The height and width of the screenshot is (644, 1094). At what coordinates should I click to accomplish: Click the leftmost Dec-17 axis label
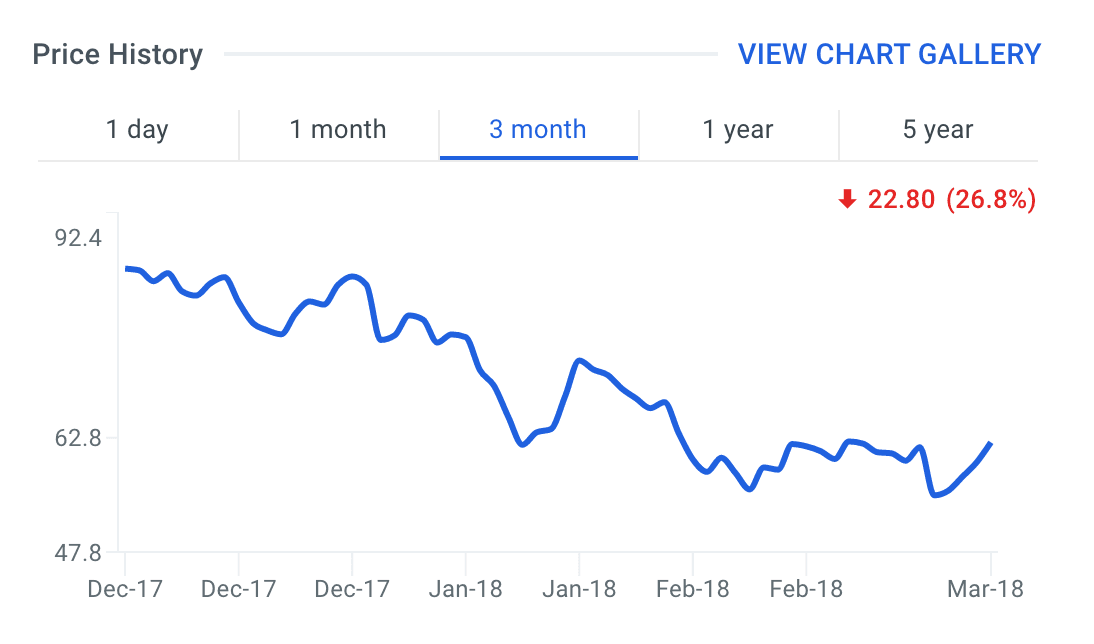pyautogui.click(x=125, y=588)
